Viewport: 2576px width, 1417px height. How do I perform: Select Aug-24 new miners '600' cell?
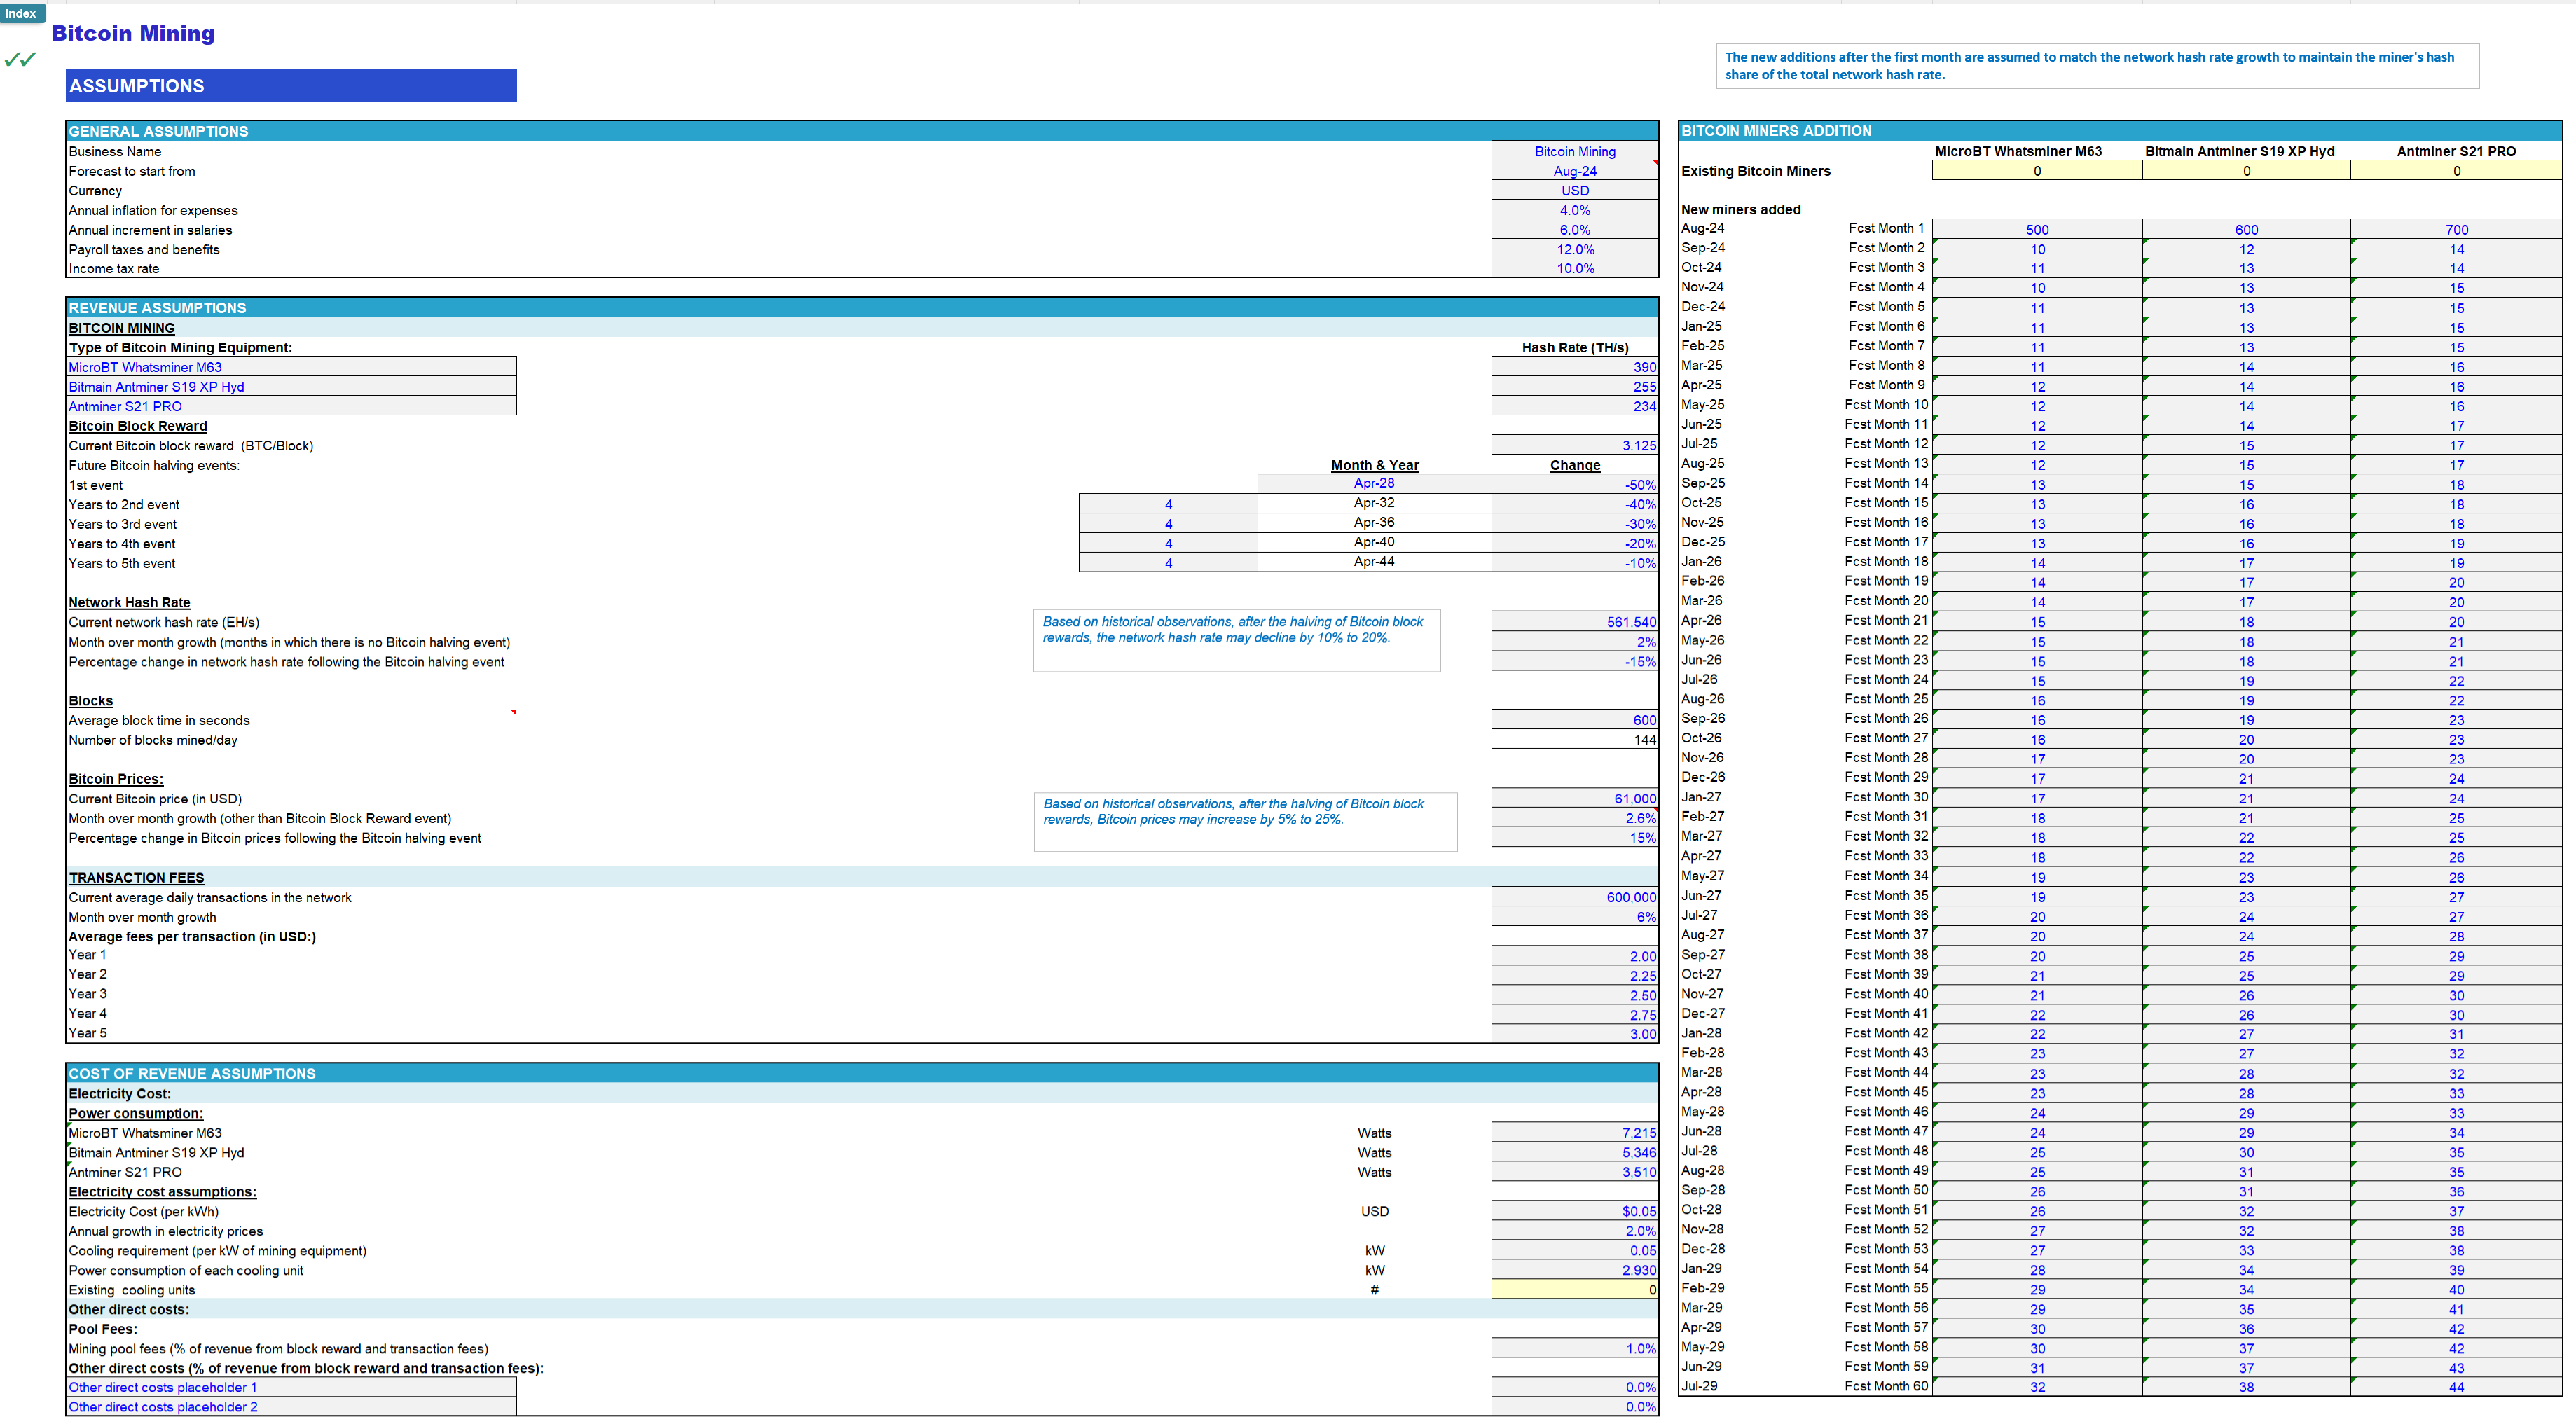tap(2246, 229)
